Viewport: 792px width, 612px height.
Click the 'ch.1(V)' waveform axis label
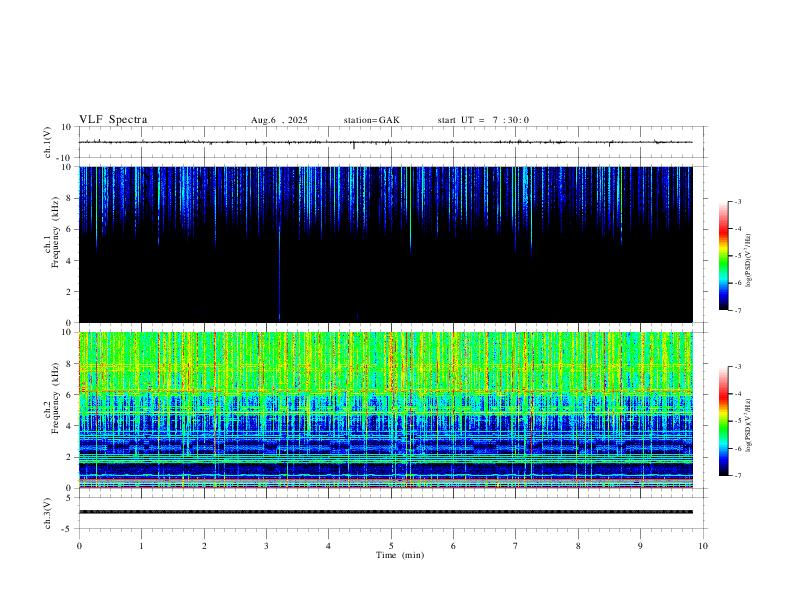(48, 142)
